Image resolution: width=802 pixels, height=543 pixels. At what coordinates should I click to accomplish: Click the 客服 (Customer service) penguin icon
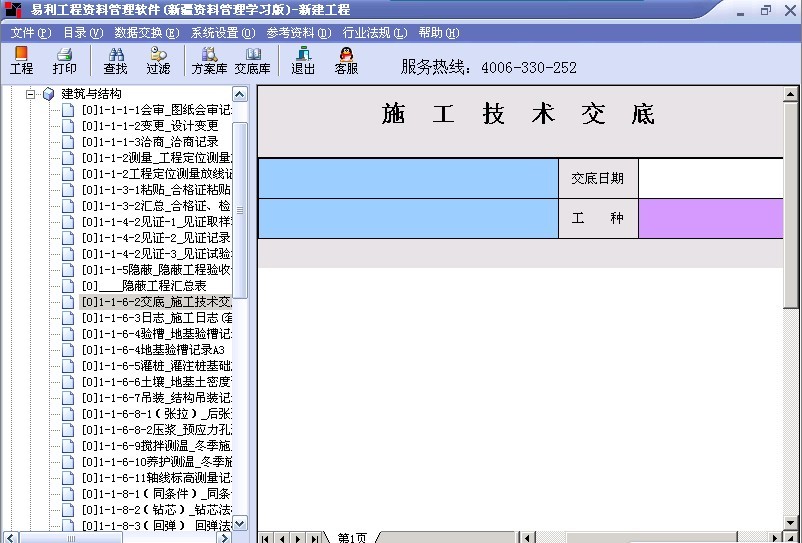[346, 61]
